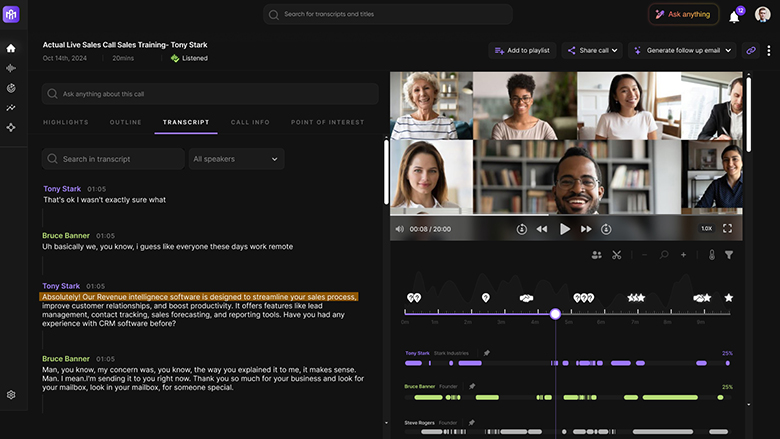Skip ahead with circular forward timer icon
780x439 pixels.
point(606,229)
